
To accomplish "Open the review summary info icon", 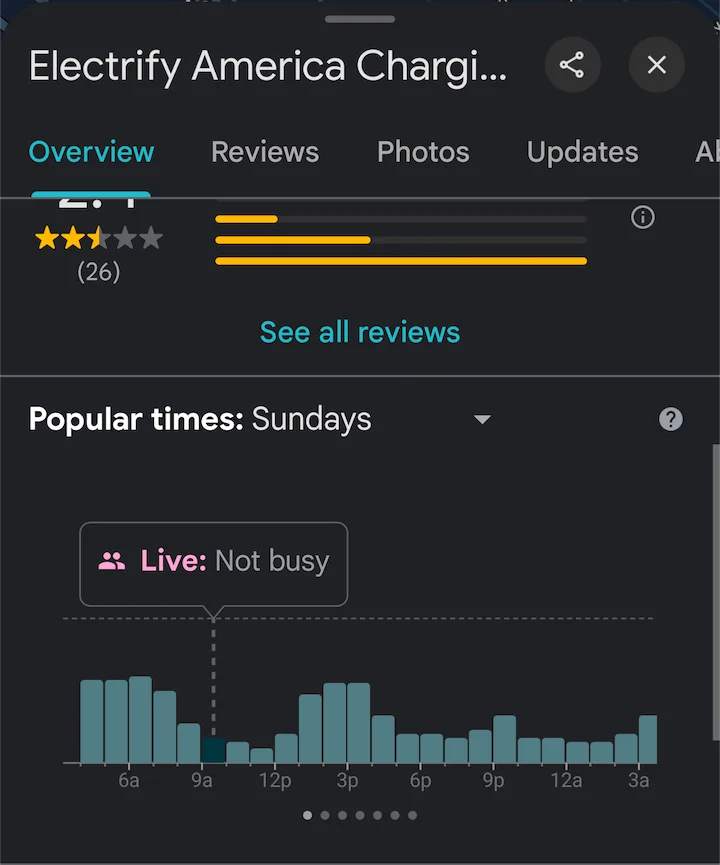I will coord(643,217).
